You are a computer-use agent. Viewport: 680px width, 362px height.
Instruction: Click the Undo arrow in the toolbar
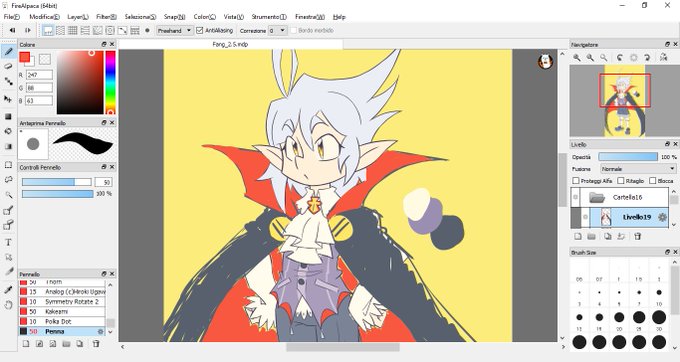click(x=13, y=30)
